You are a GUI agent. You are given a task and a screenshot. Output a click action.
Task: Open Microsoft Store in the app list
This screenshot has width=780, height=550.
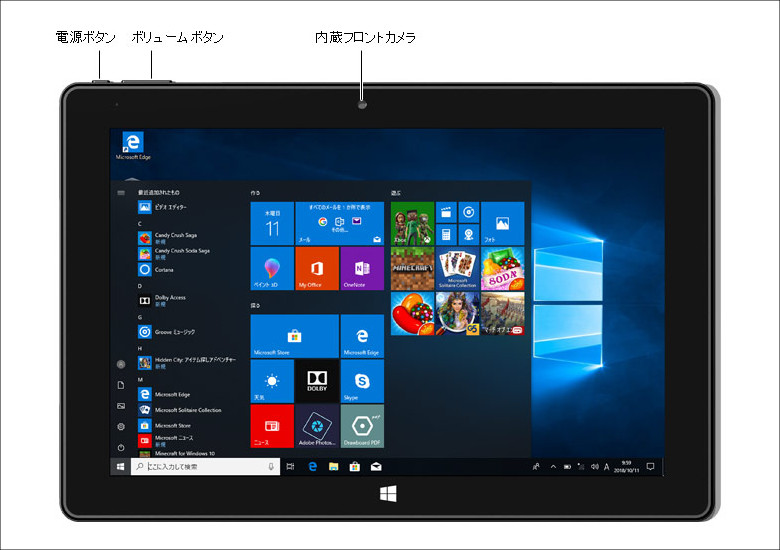165,426
